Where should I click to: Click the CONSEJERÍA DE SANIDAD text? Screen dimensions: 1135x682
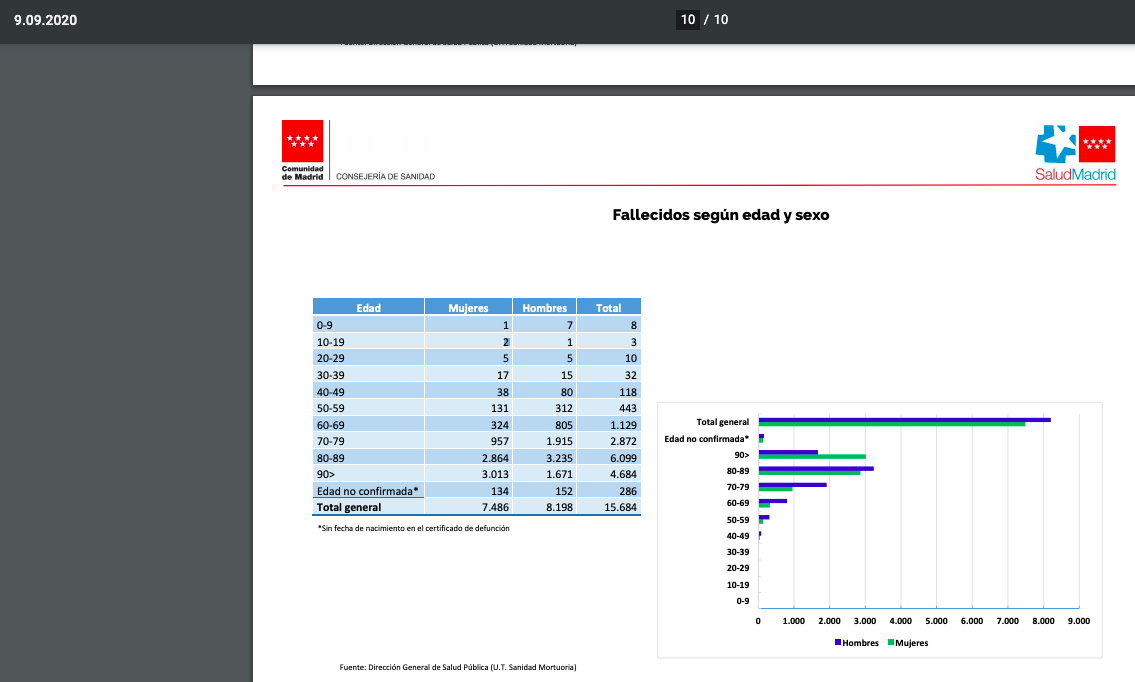coord(386,177)
